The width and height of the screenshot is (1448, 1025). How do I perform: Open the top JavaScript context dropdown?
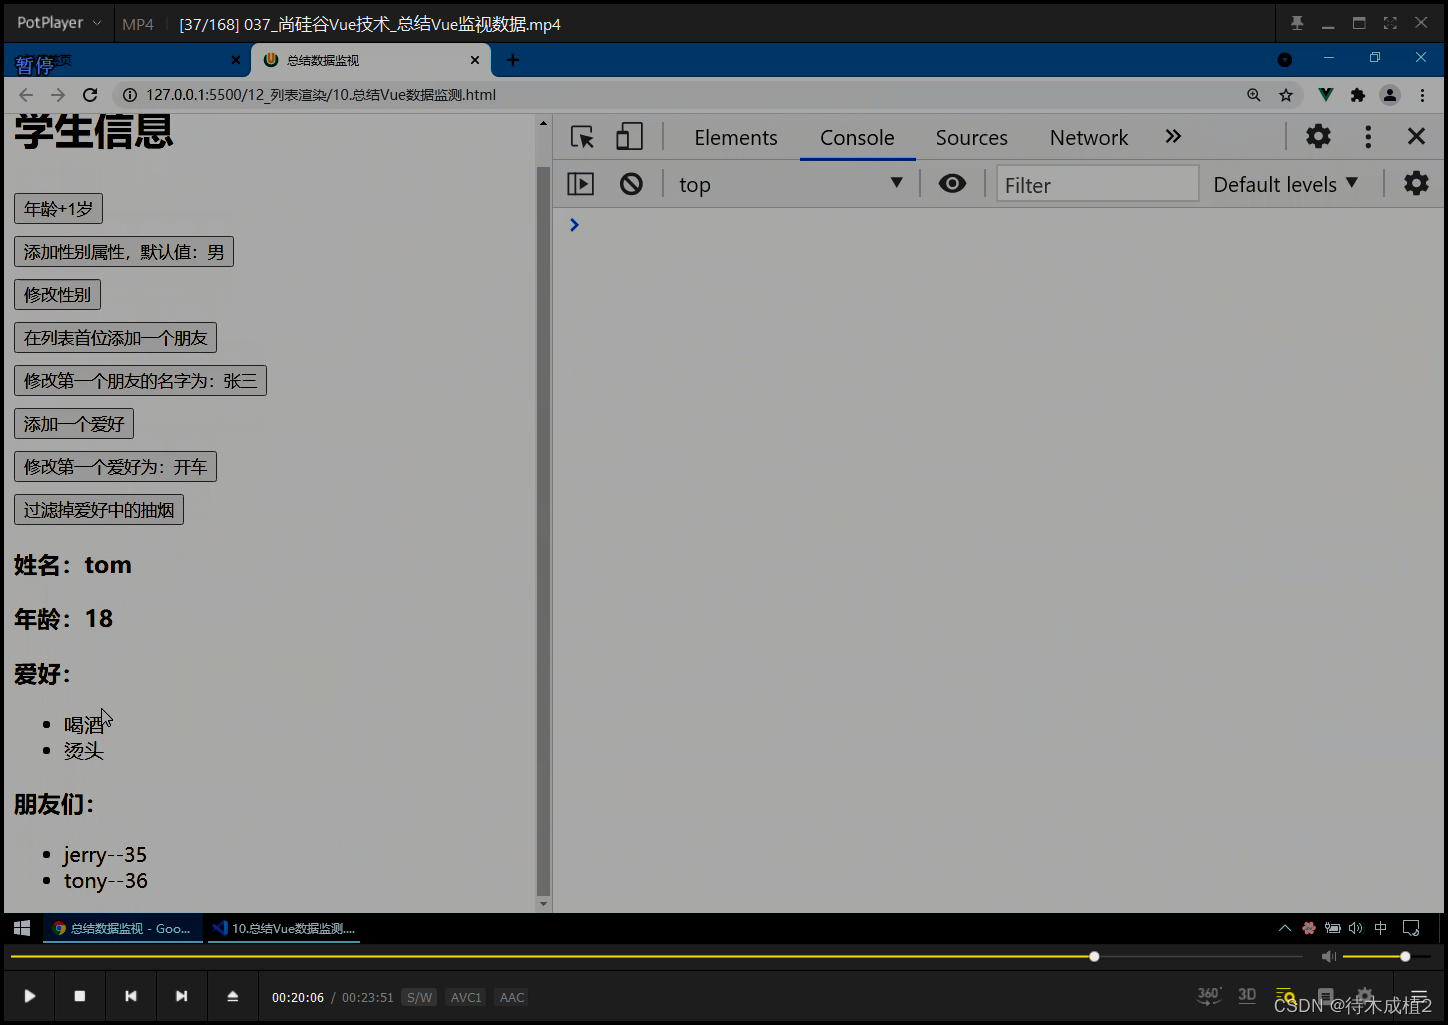790,184
